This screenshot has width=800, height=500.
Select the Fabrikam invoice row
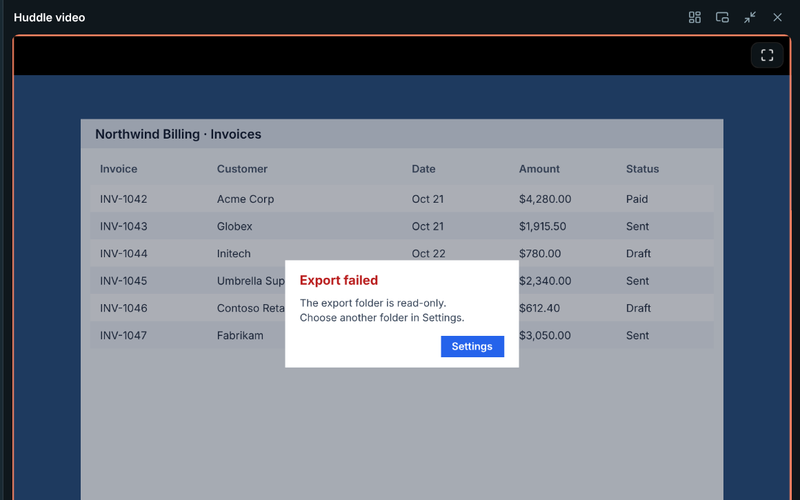(x=402, y=335)
